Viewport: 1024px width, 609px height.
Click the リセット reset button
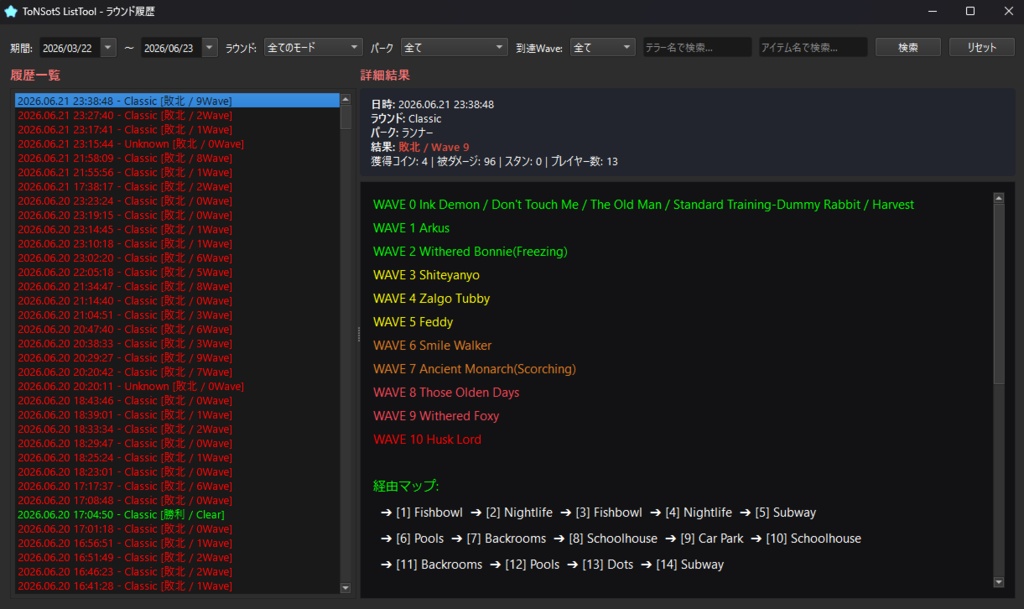pos(982,47)
